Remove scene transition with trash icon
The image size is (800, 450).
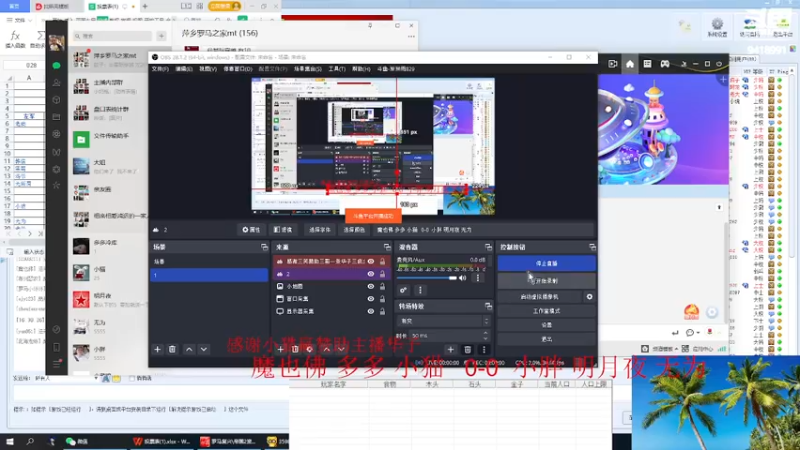click(467, 349)
